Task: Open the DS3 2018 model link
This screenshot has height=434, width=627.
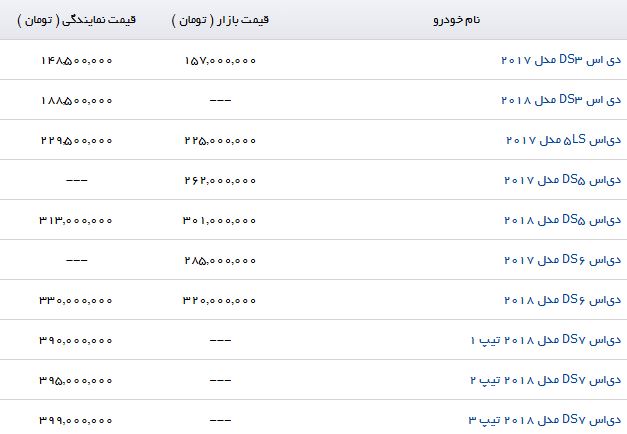Action: point(561,100)
